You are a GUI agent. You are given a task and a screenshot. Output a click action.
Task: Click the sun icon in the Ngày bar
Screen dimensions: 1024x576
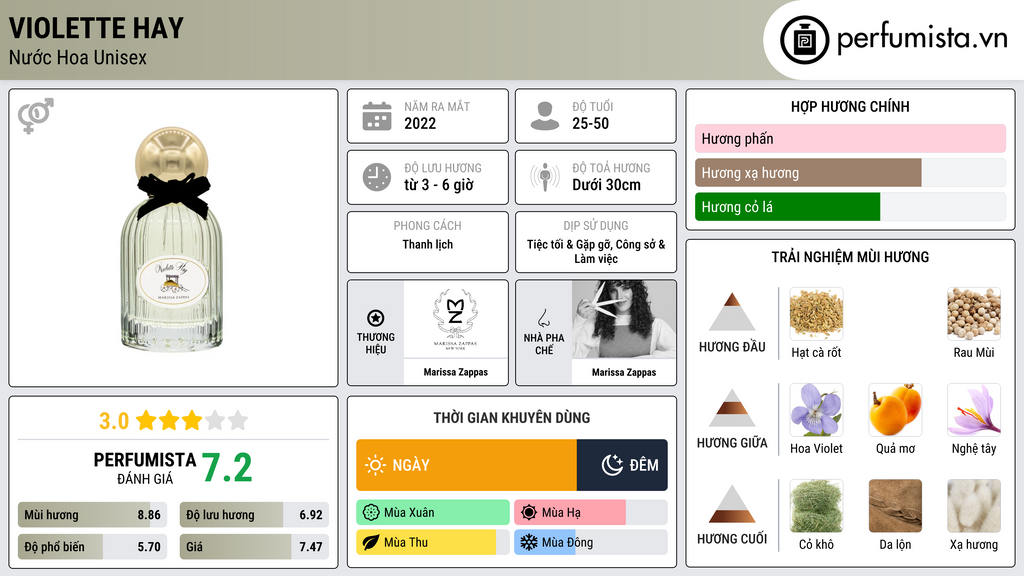pos(376,465)
